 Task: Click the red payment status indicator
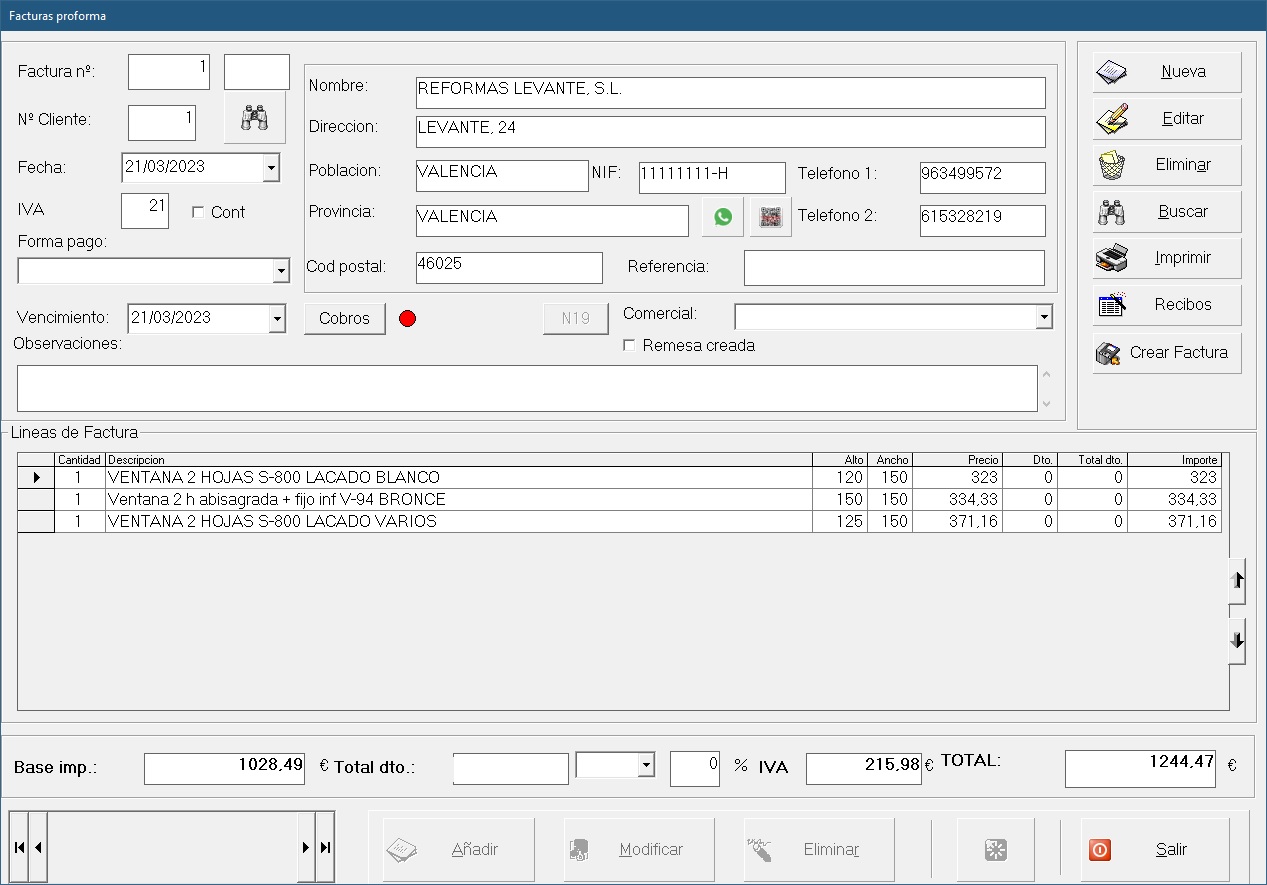pyautogui.click(x=407, y=319)
